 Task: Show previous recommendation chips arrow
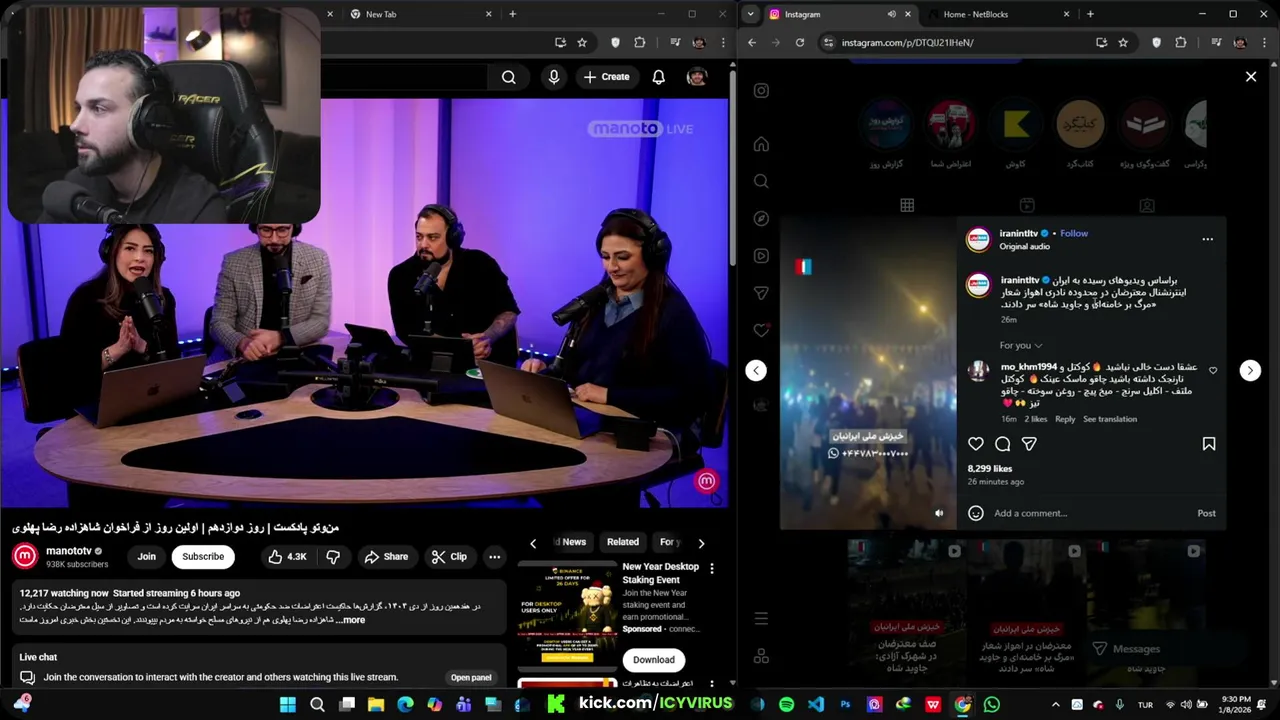(533, 543)
